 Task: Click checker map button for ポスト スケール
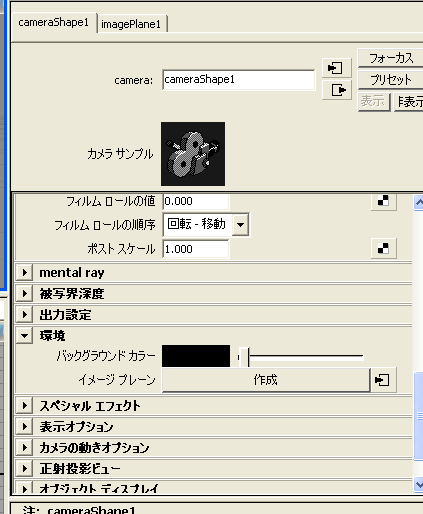[x=383, y=248]
